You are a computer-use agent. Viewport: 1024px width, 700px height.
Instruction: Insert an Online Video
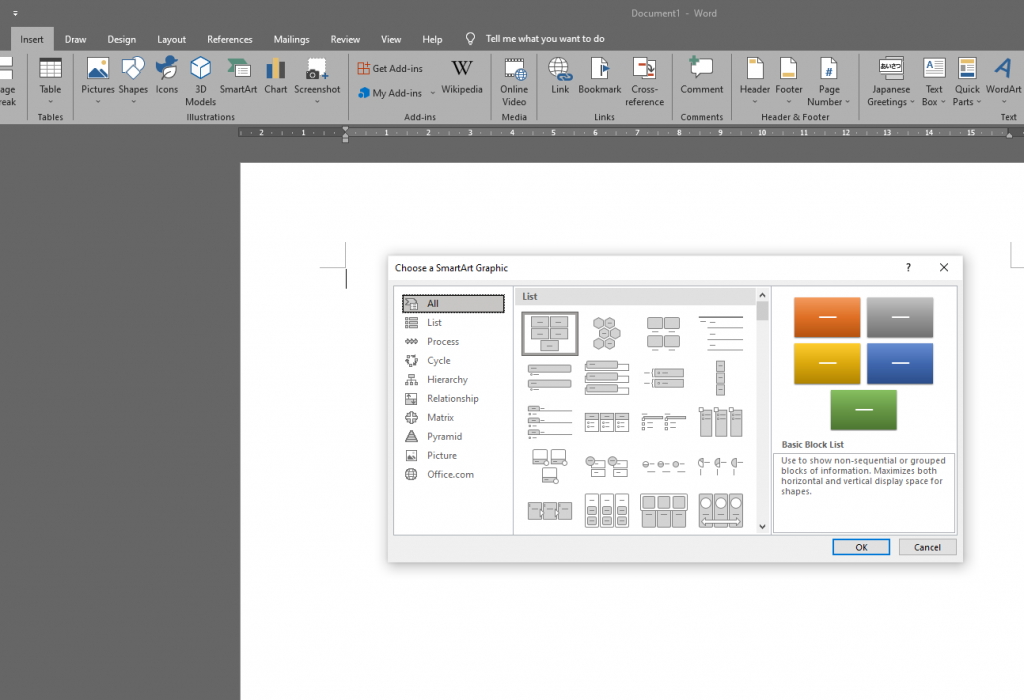coord(513,80)
